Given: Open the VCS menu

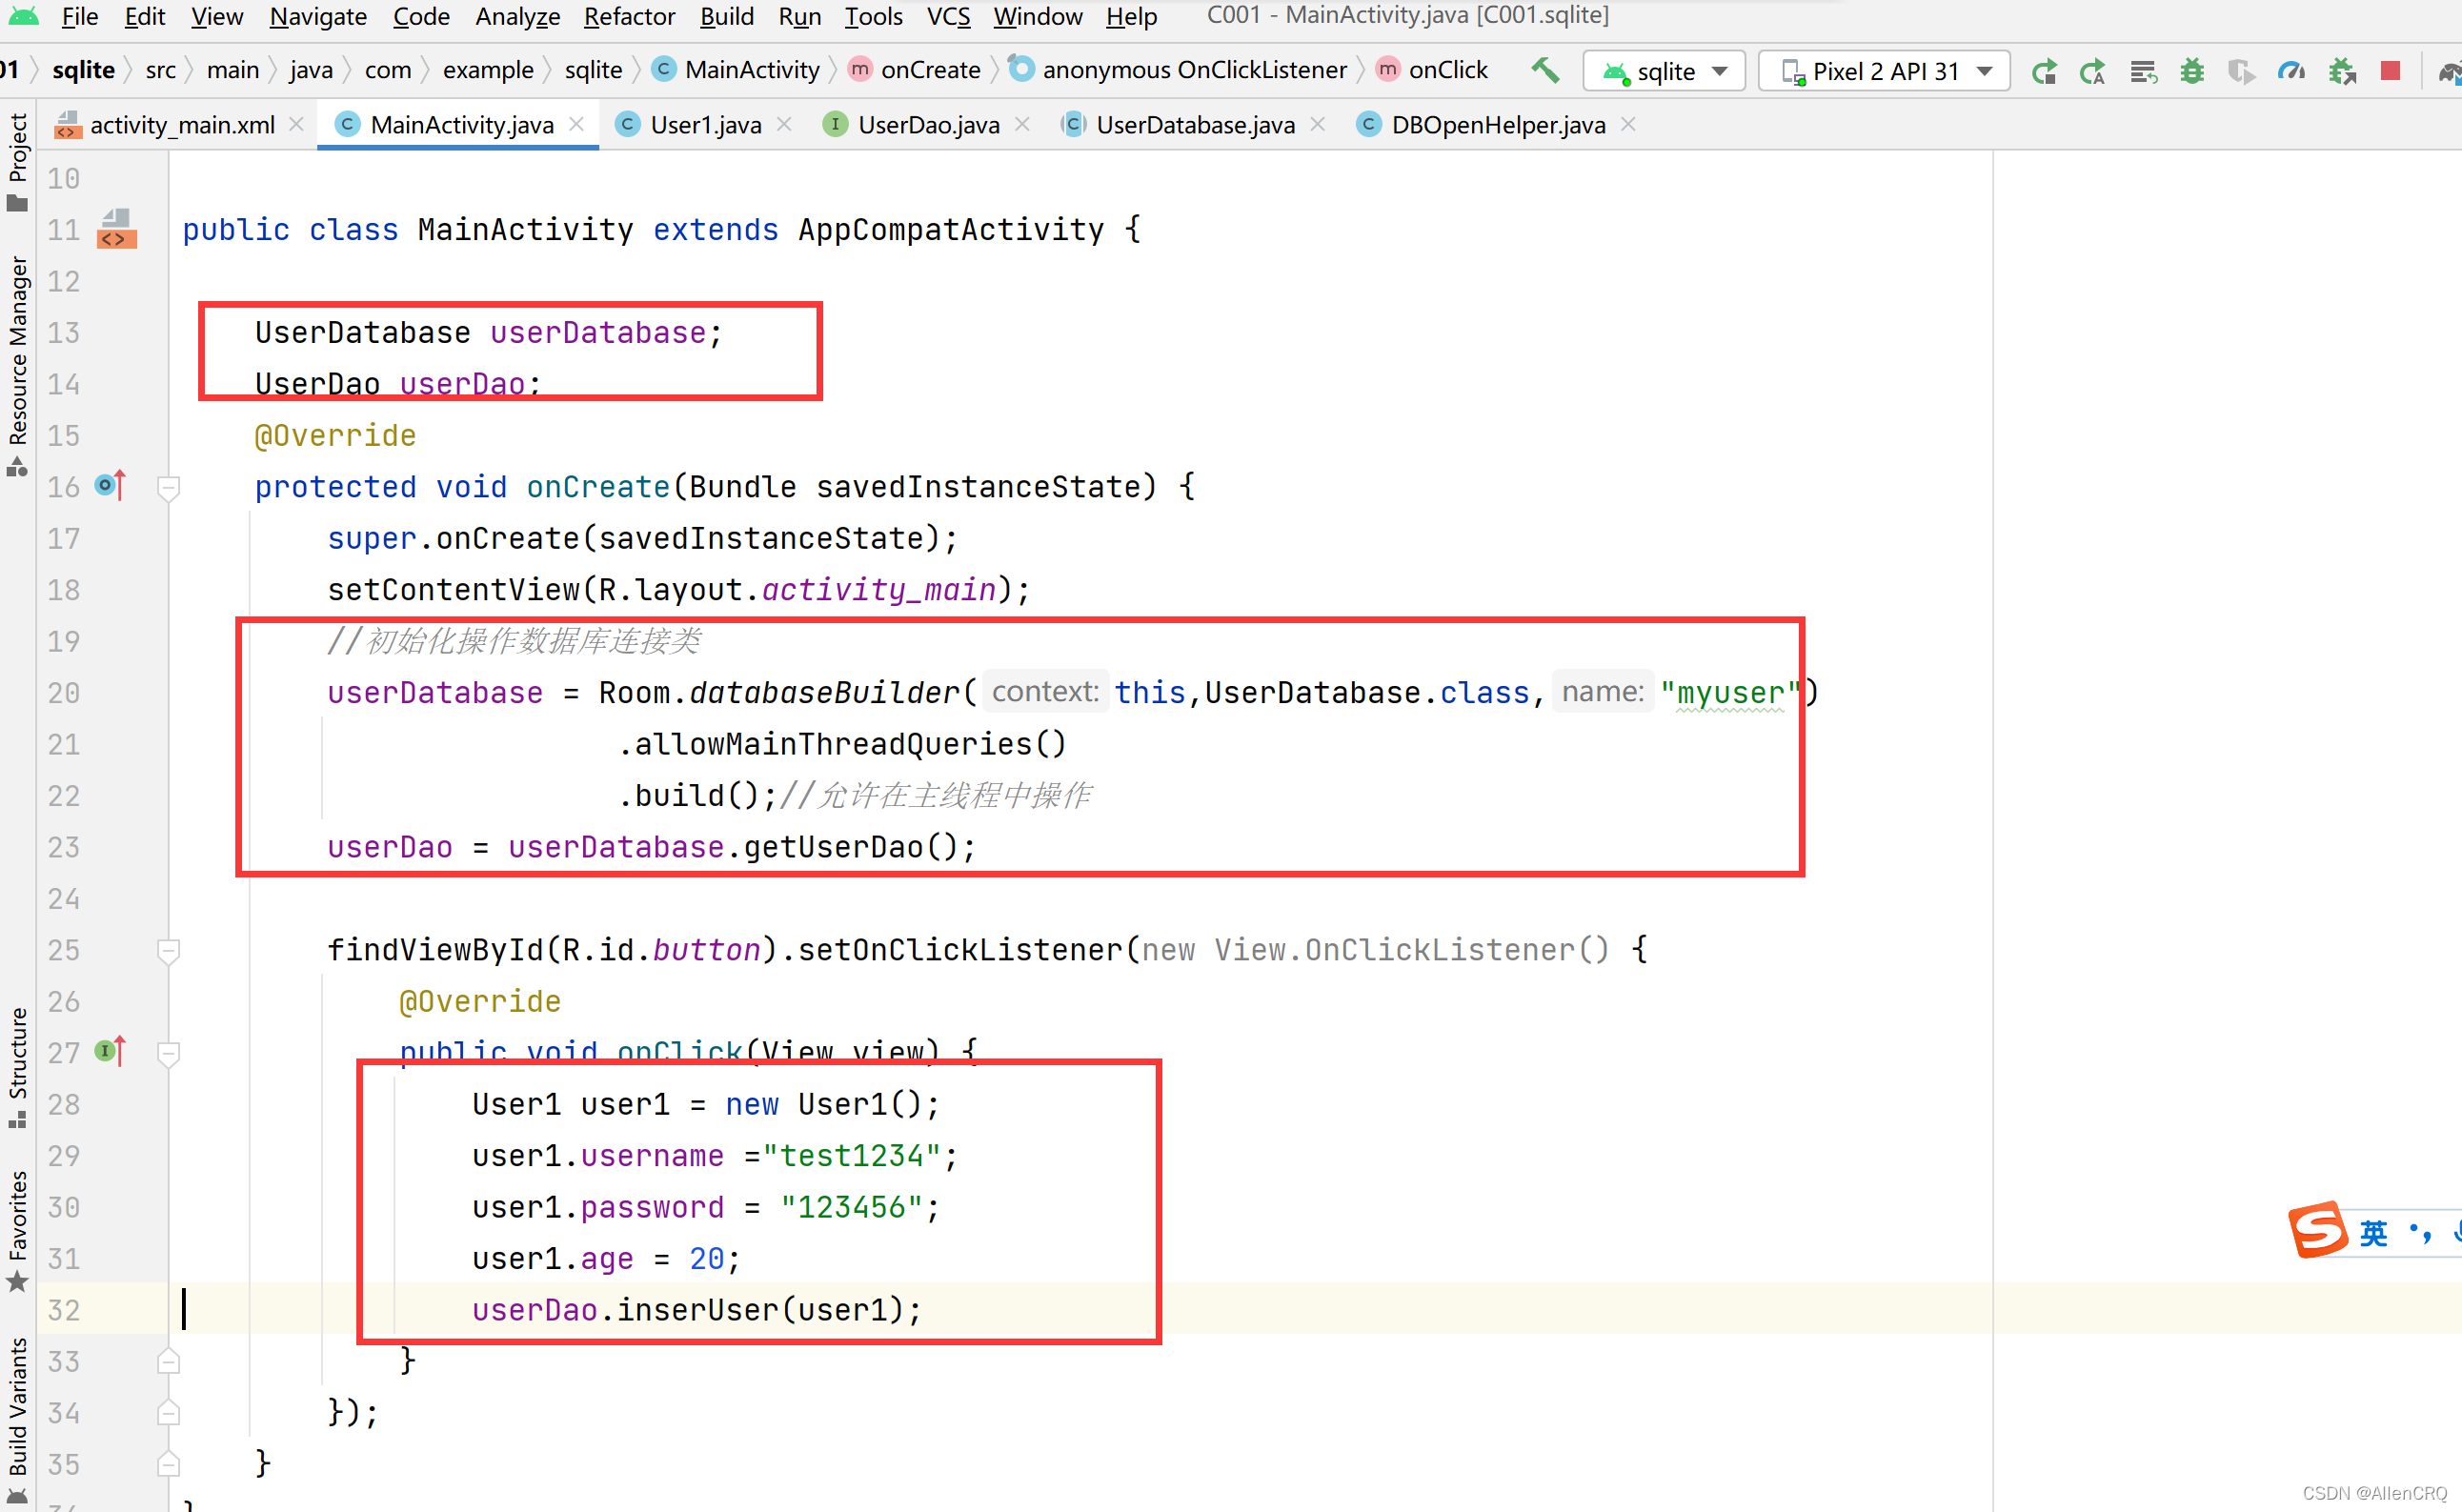Looking at the screenshot, I should (x=948, y=16).
